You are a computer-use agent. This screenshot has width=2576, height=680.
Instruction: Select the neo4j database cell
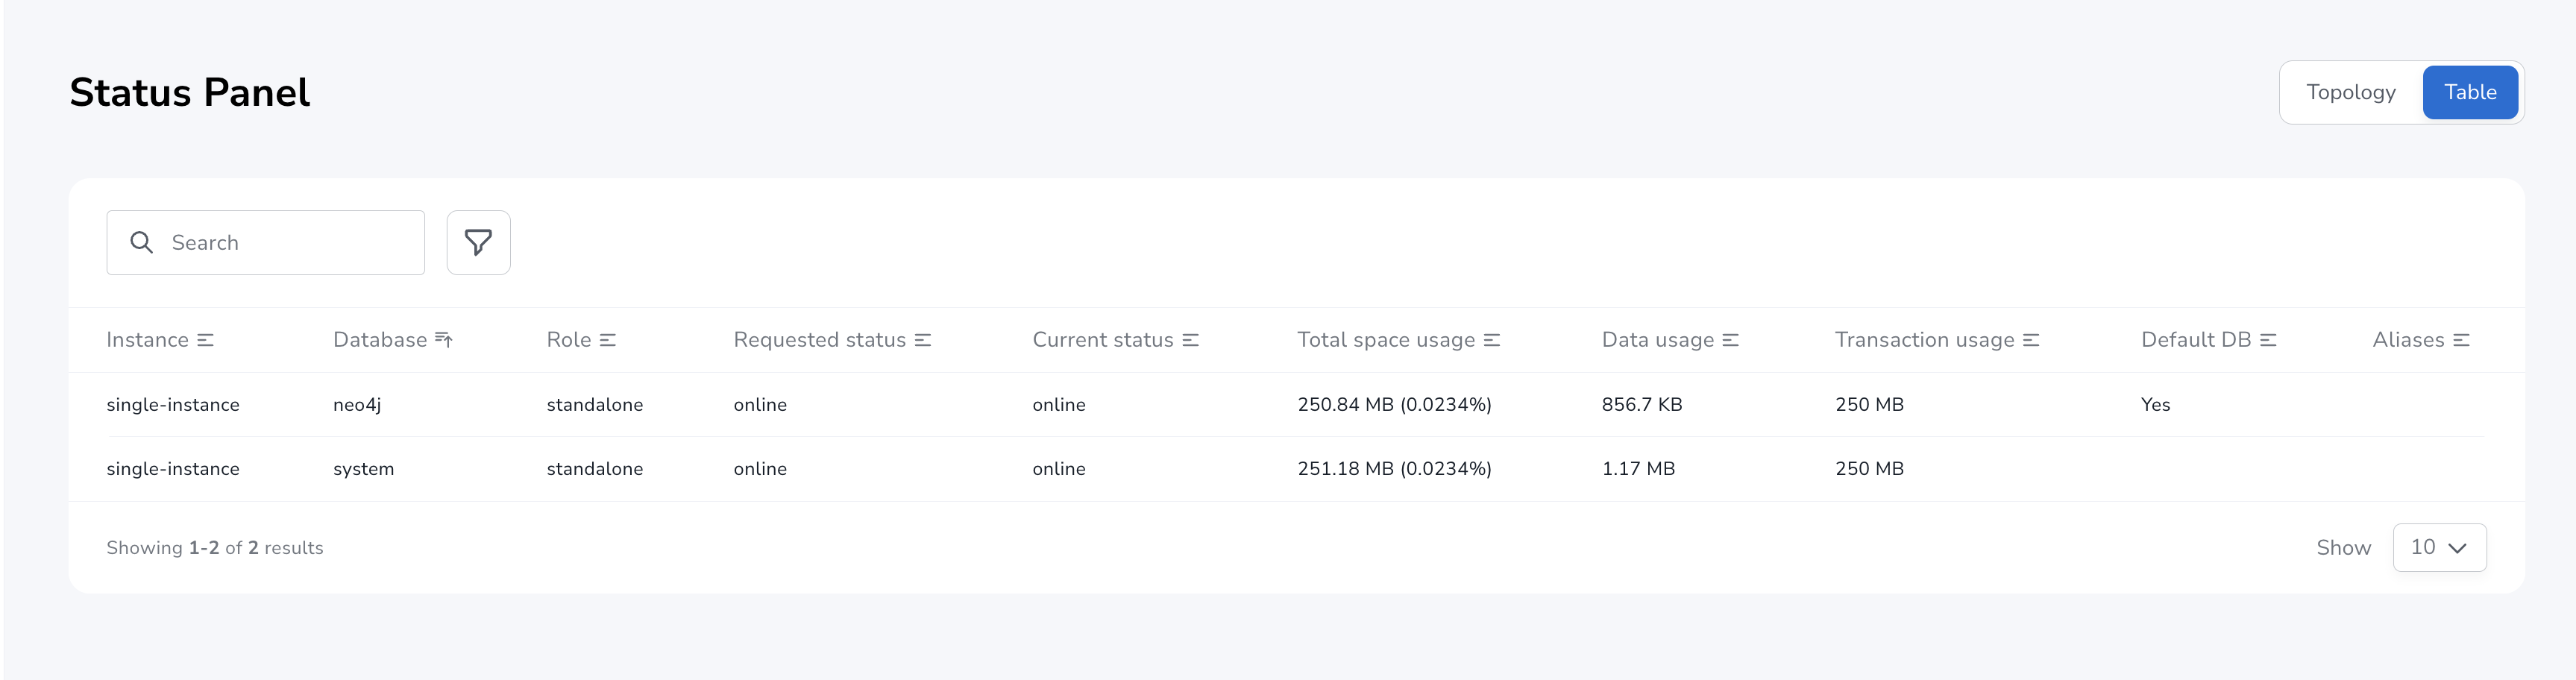click(357, 404)
